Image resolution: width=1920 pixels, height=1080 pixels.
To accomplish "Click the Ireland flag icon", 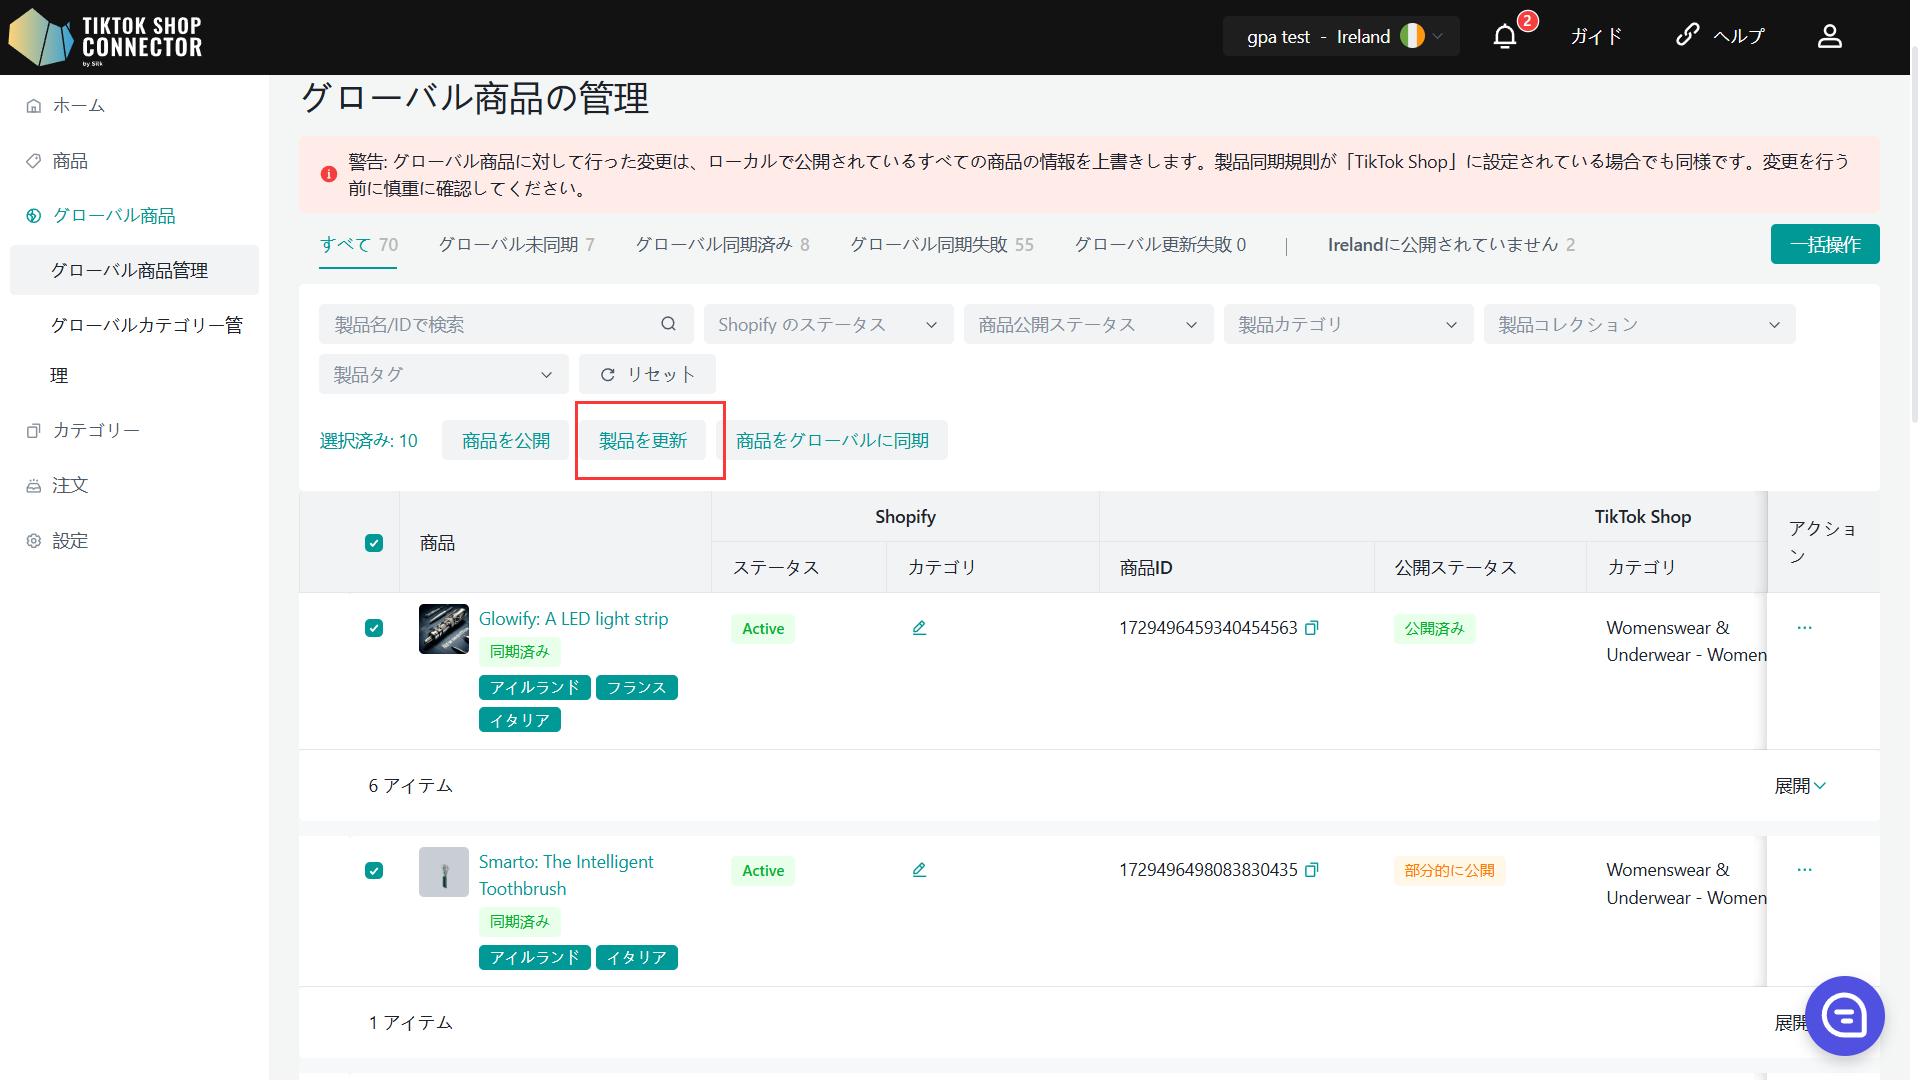I will click(1412, 36).
